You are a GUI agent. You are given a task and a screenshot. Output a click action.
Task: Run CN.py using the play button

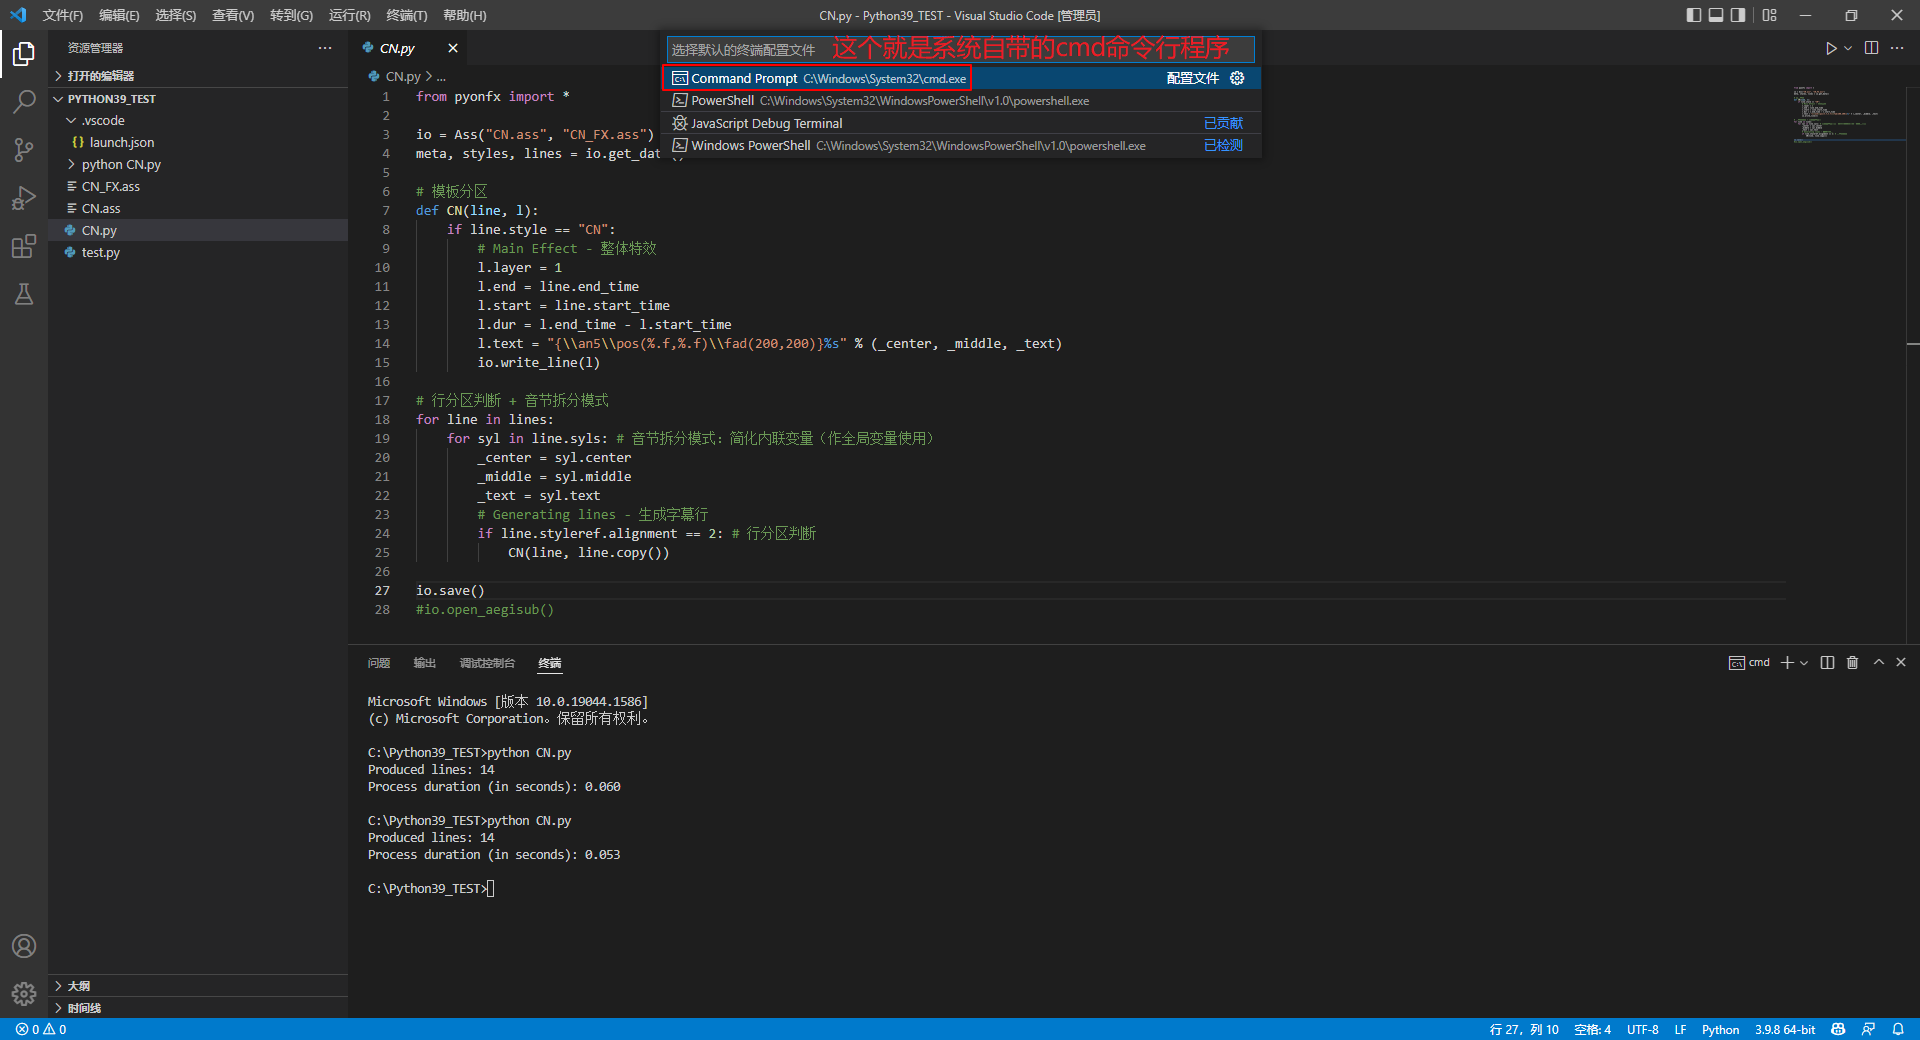tap(1830, 47)
